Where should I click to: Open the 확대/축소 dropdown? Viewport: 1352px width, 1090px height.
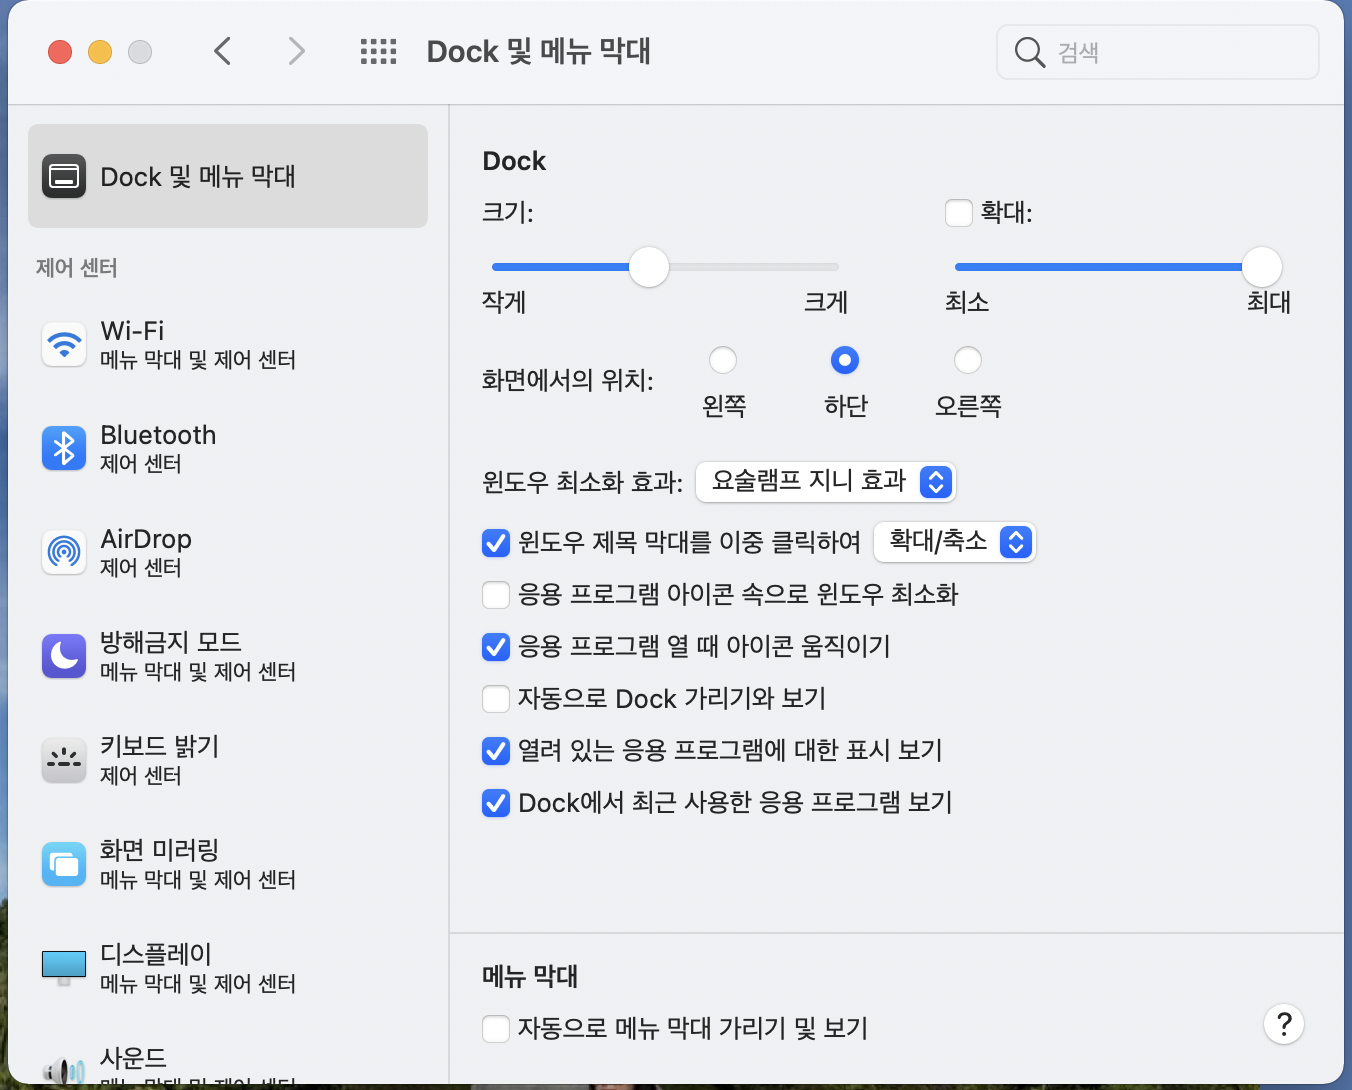[955, 542]
